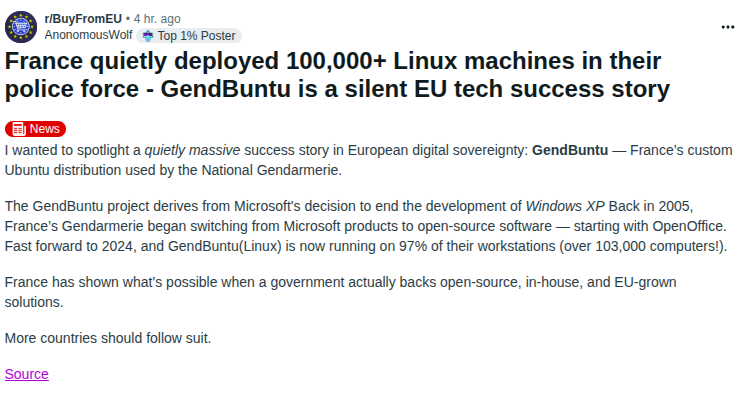Open AnonomousWolf's user profile
Image resolution: width=744 pixels, height=393 pixels.
(88, 35)
